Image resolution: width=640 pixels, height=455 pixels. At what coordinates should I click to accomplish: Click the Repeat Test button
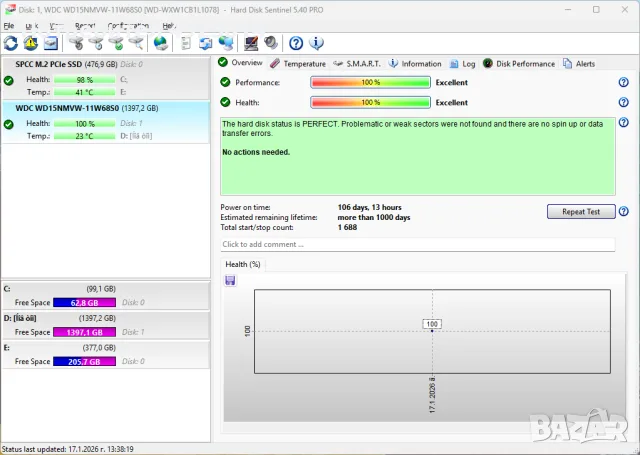click(581, 211)
